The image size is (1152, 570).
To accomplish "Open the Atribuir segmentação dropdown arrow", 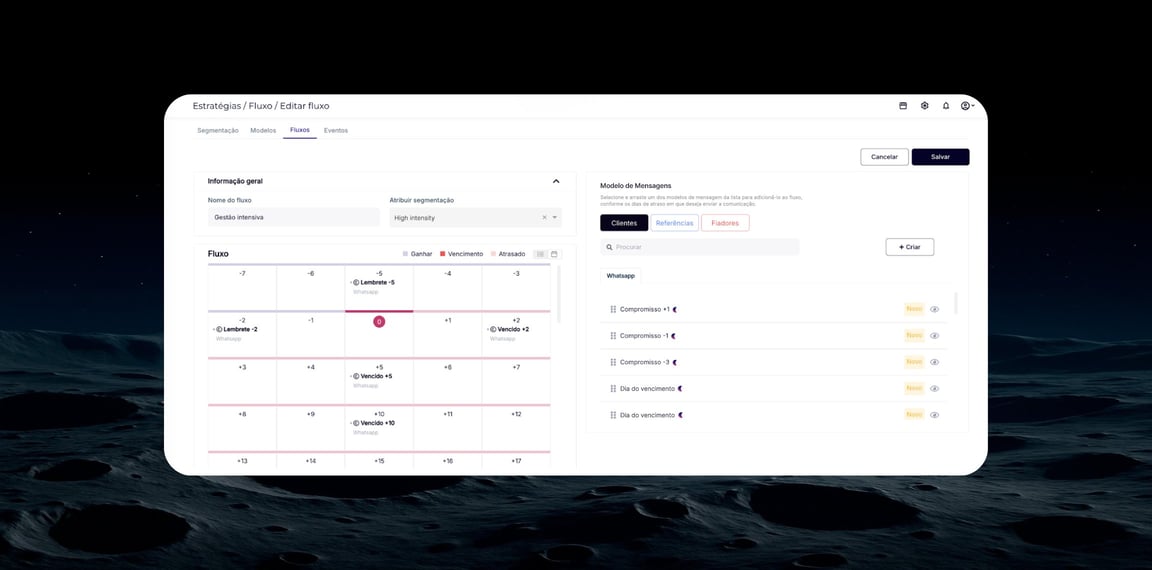I will 555,217.
